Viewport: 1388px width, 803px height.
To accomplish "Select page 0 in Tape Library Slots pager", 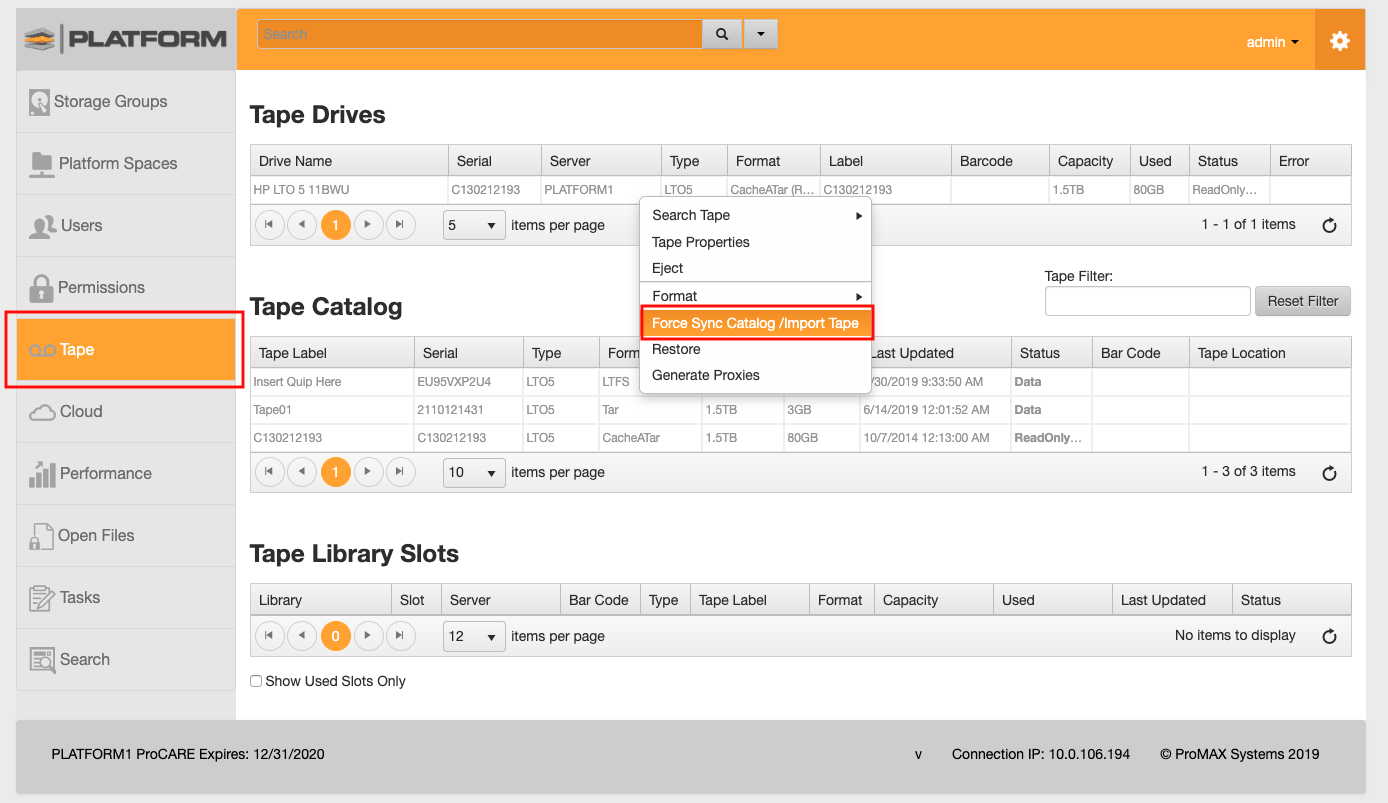I will (336, 635).
